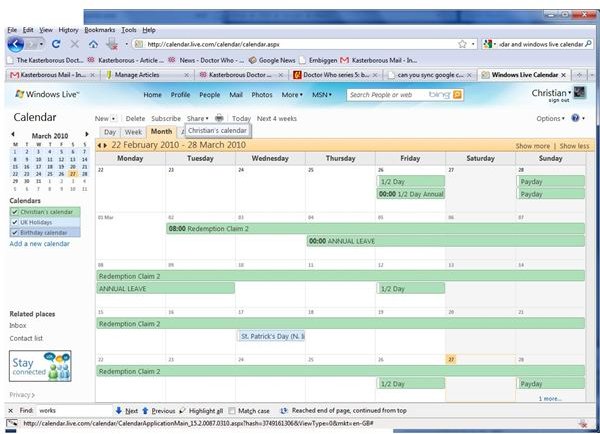This screenshot has height=434, width=600.
Task: Click the downloads arrow toolbar icon
Action: pyautogui.click(x=112, y=44)
